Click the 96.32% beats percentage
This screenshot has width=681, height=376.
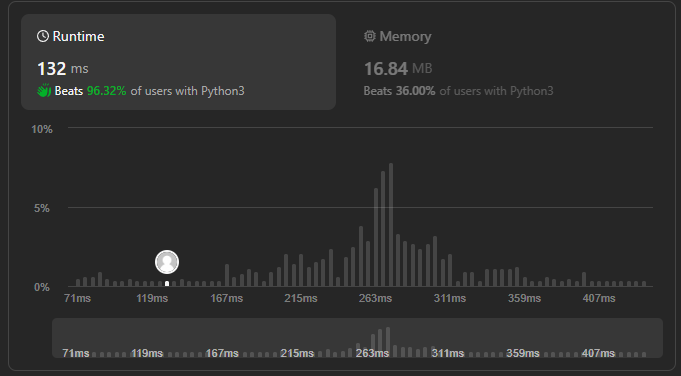pos(106,91)
